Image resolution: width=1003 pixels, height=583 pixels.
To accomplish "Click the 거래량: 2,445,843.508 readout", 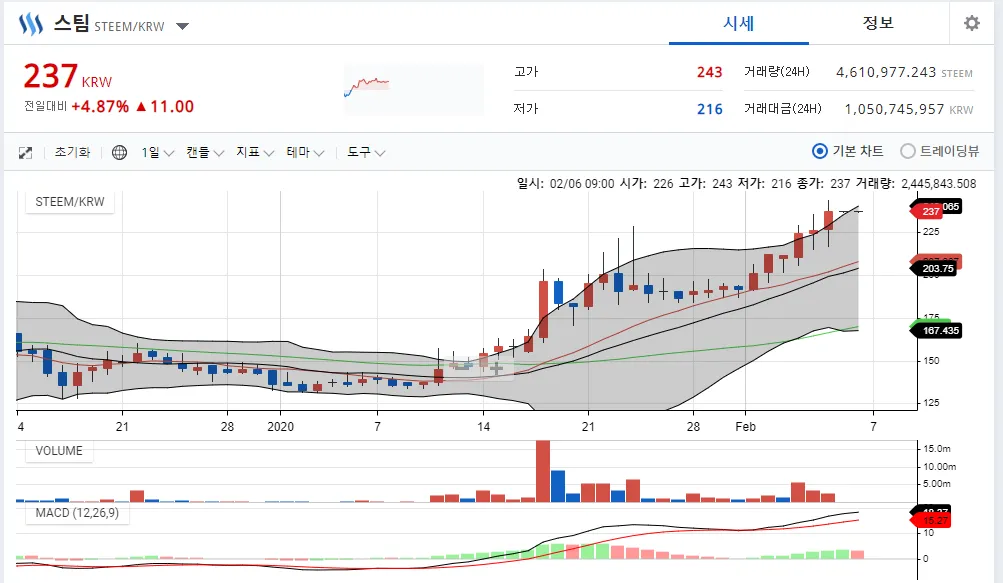I will 916,184.
